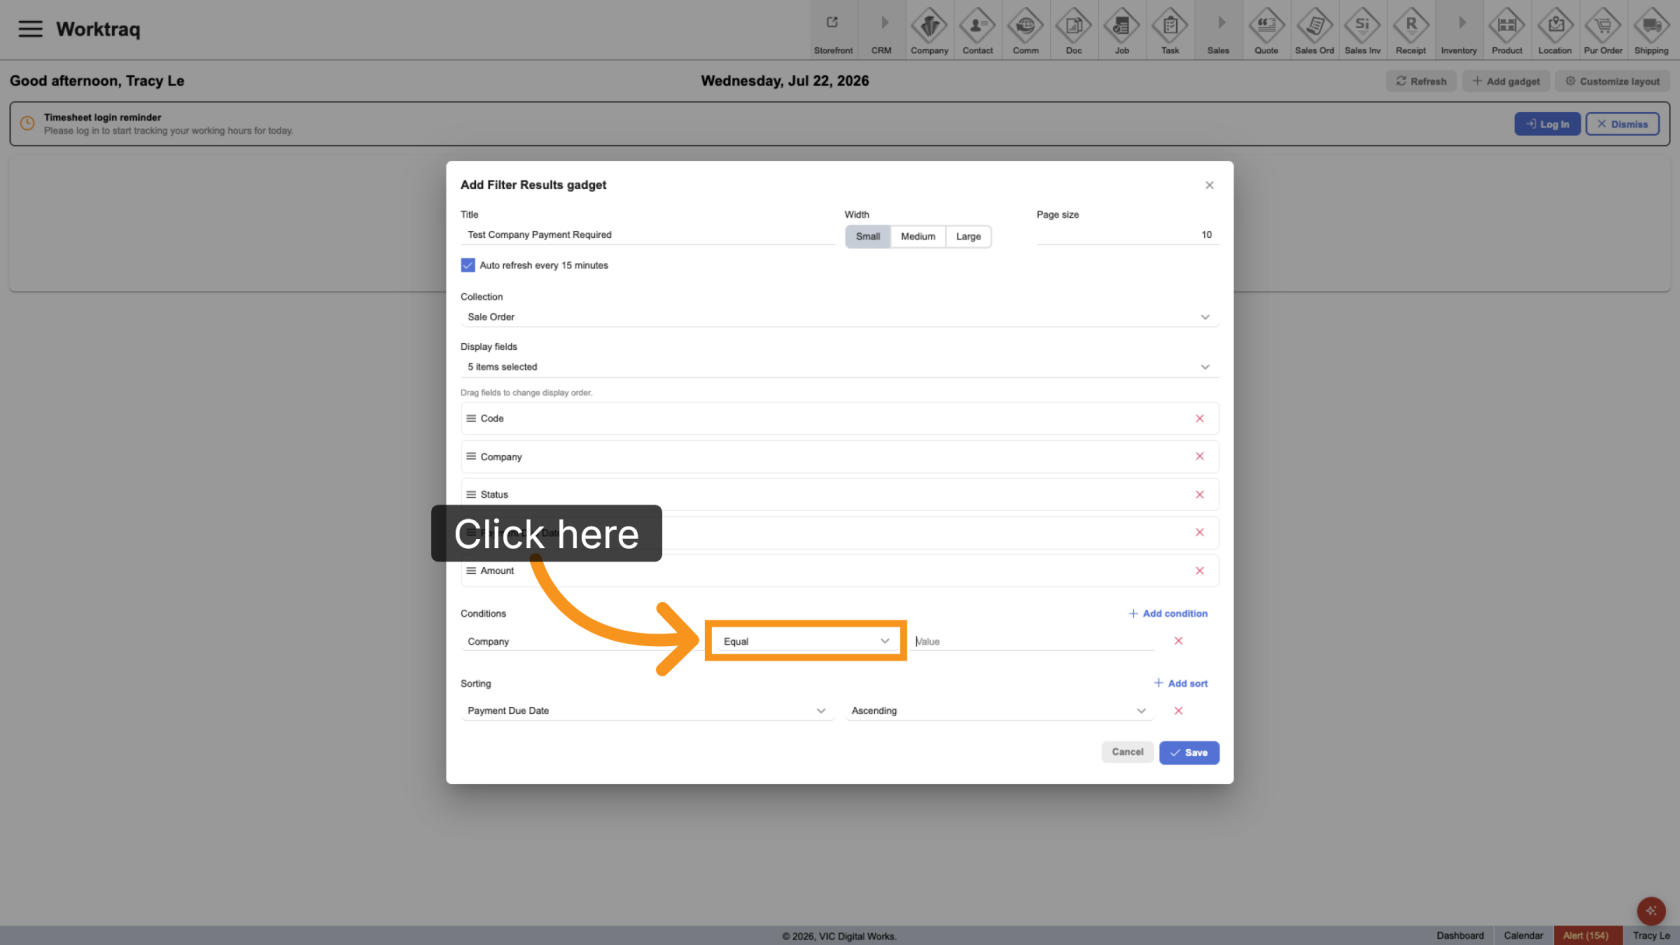
Task: Open the Doc module icon
Action: coord(1074,30)
